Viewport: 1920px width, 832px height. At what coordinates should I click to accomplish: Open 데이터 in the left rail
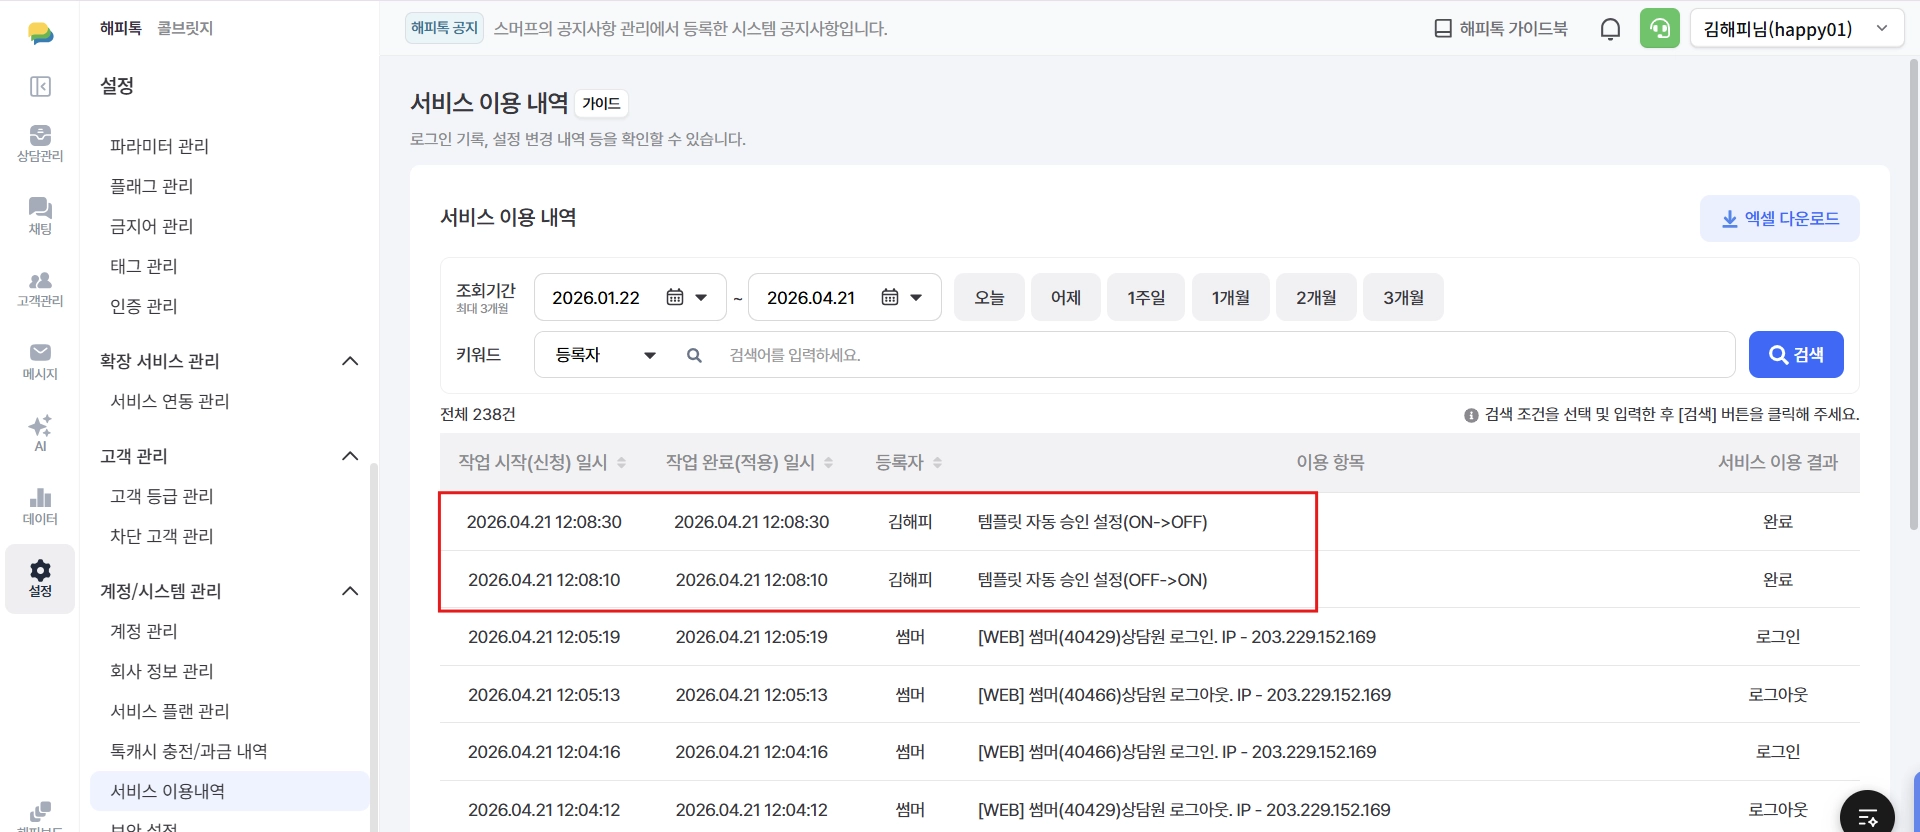40,506
